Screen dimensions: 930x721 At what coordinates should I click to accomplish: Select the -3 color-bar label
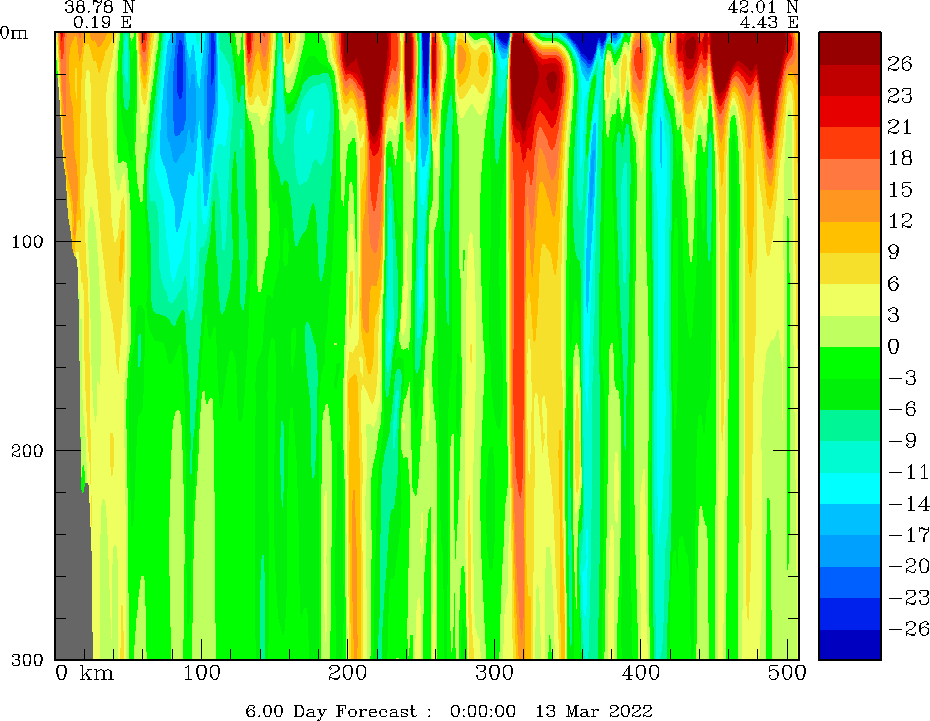click(903, 378)
